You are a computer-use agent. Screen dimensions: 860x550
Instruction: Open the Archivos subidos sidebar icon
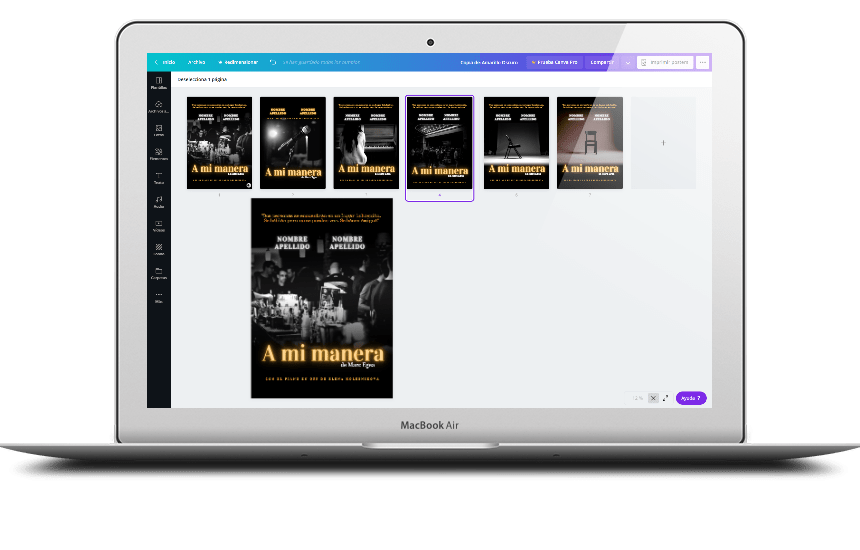click(x=159, y=107)
